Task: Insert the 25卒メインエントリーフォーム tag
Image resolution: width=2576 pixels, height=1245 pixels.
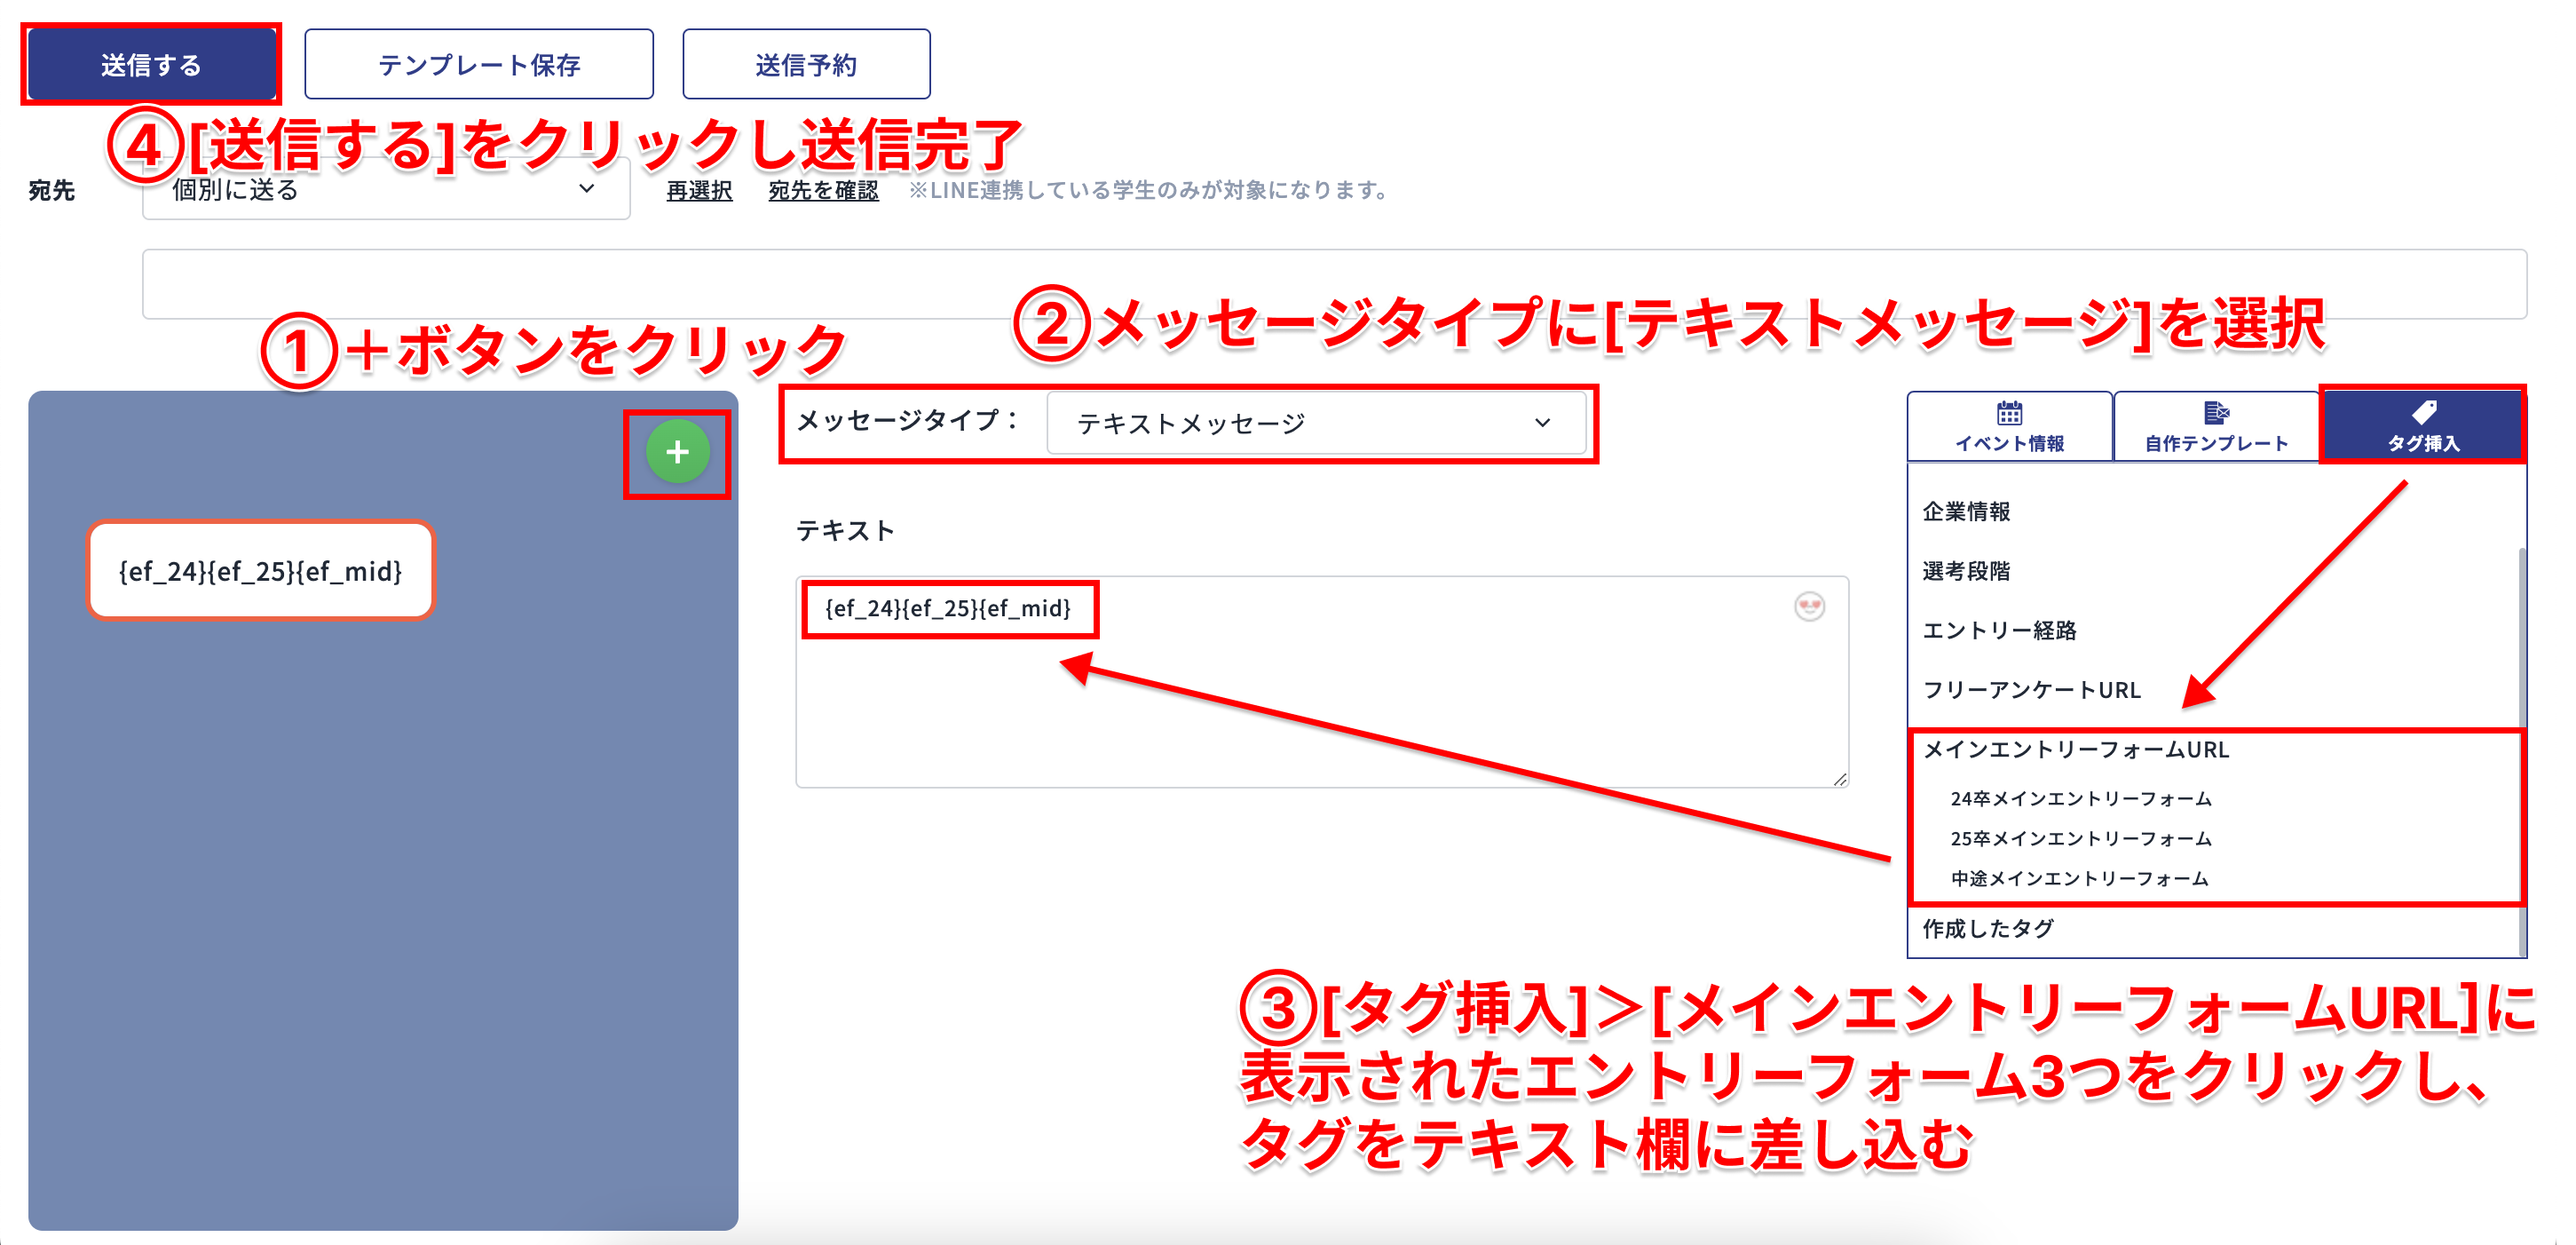Action: point(2080,839)
